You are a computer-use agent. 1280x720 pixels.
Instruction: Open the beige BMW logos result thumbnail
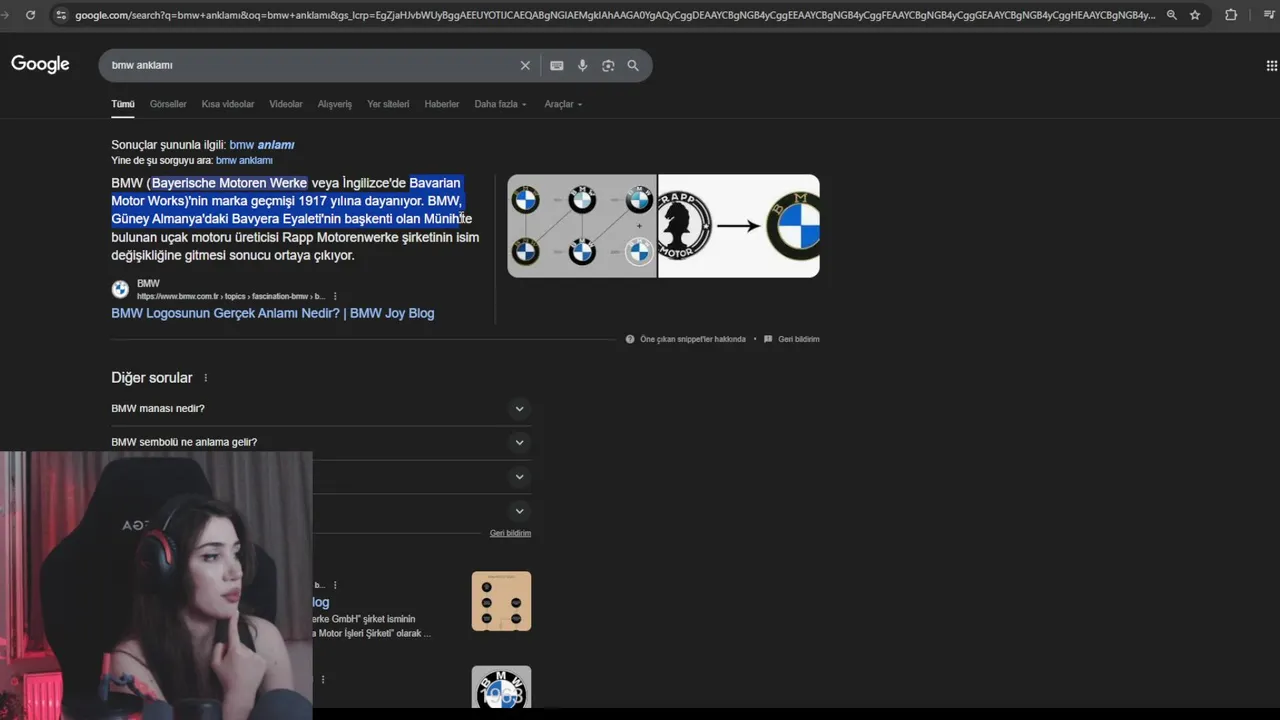(x=501, y=601)
